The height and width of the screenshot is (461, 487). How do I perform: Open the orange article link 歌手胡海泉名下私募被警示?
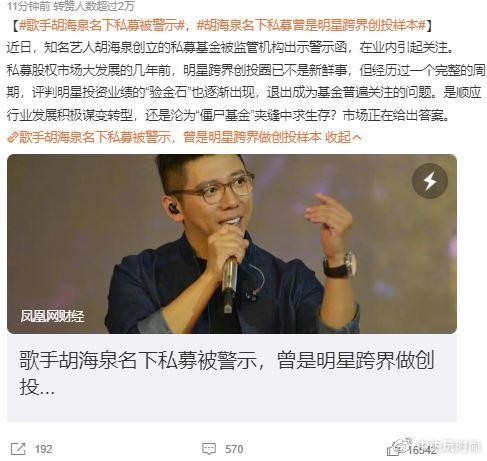tap(95, 137)
